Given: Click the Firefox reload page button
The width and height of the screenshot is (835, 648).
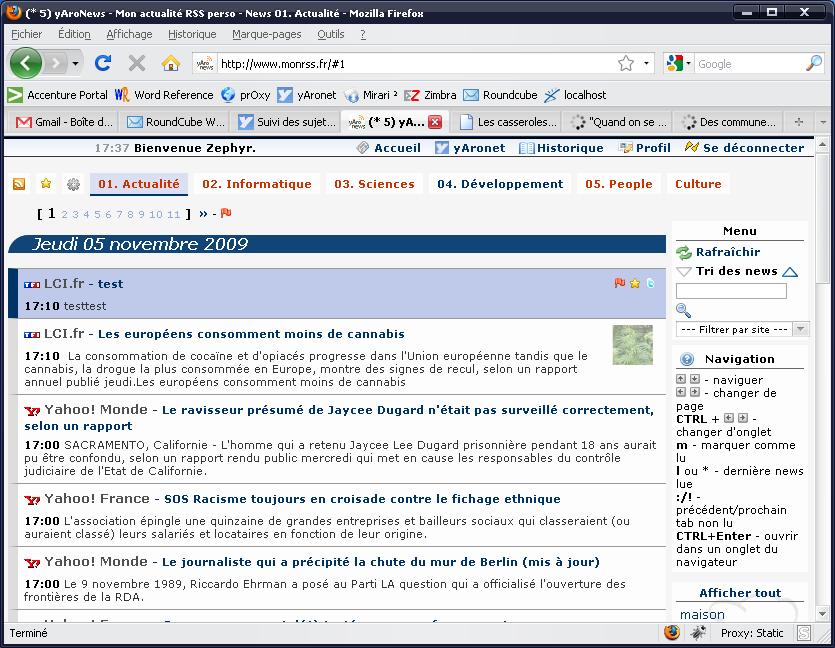Looking at the screenshot, I should (103, 63).
